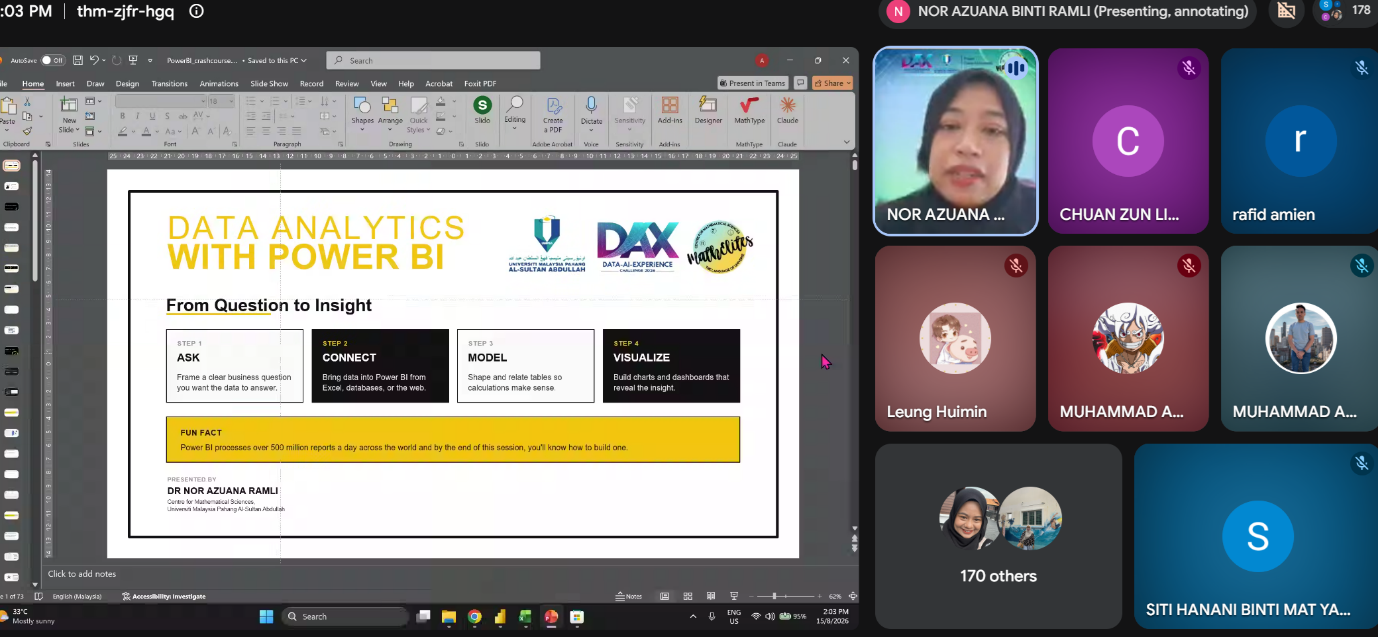Switch to Reading View icon

pos(710,596)
